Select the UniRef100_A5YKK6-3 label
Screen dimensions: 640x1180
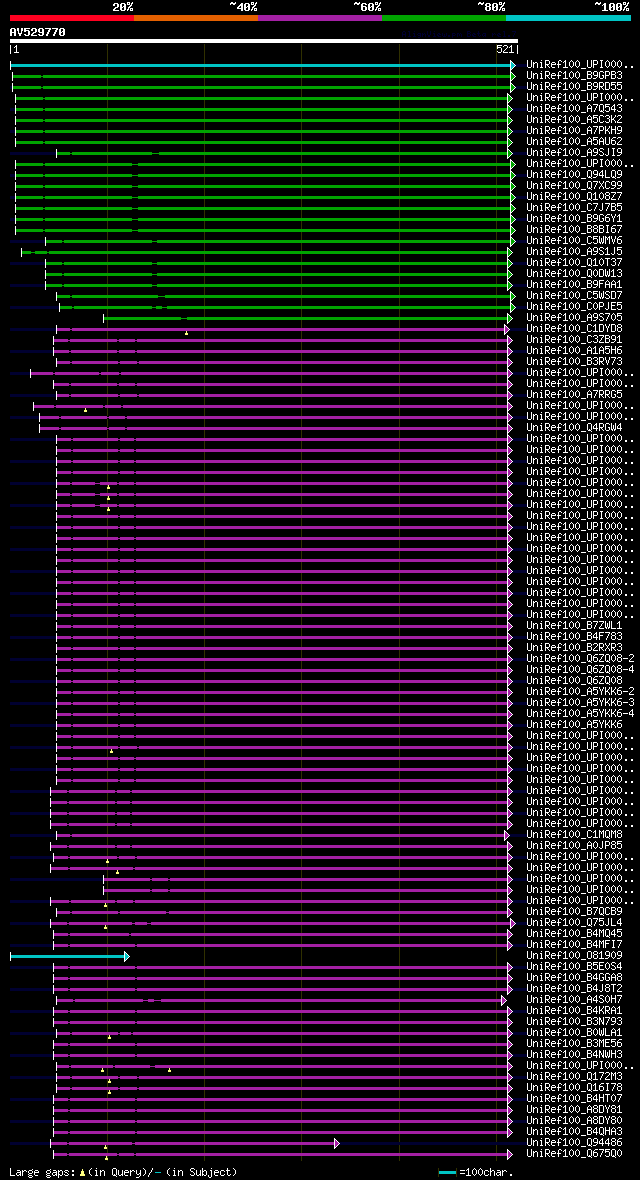581,702
